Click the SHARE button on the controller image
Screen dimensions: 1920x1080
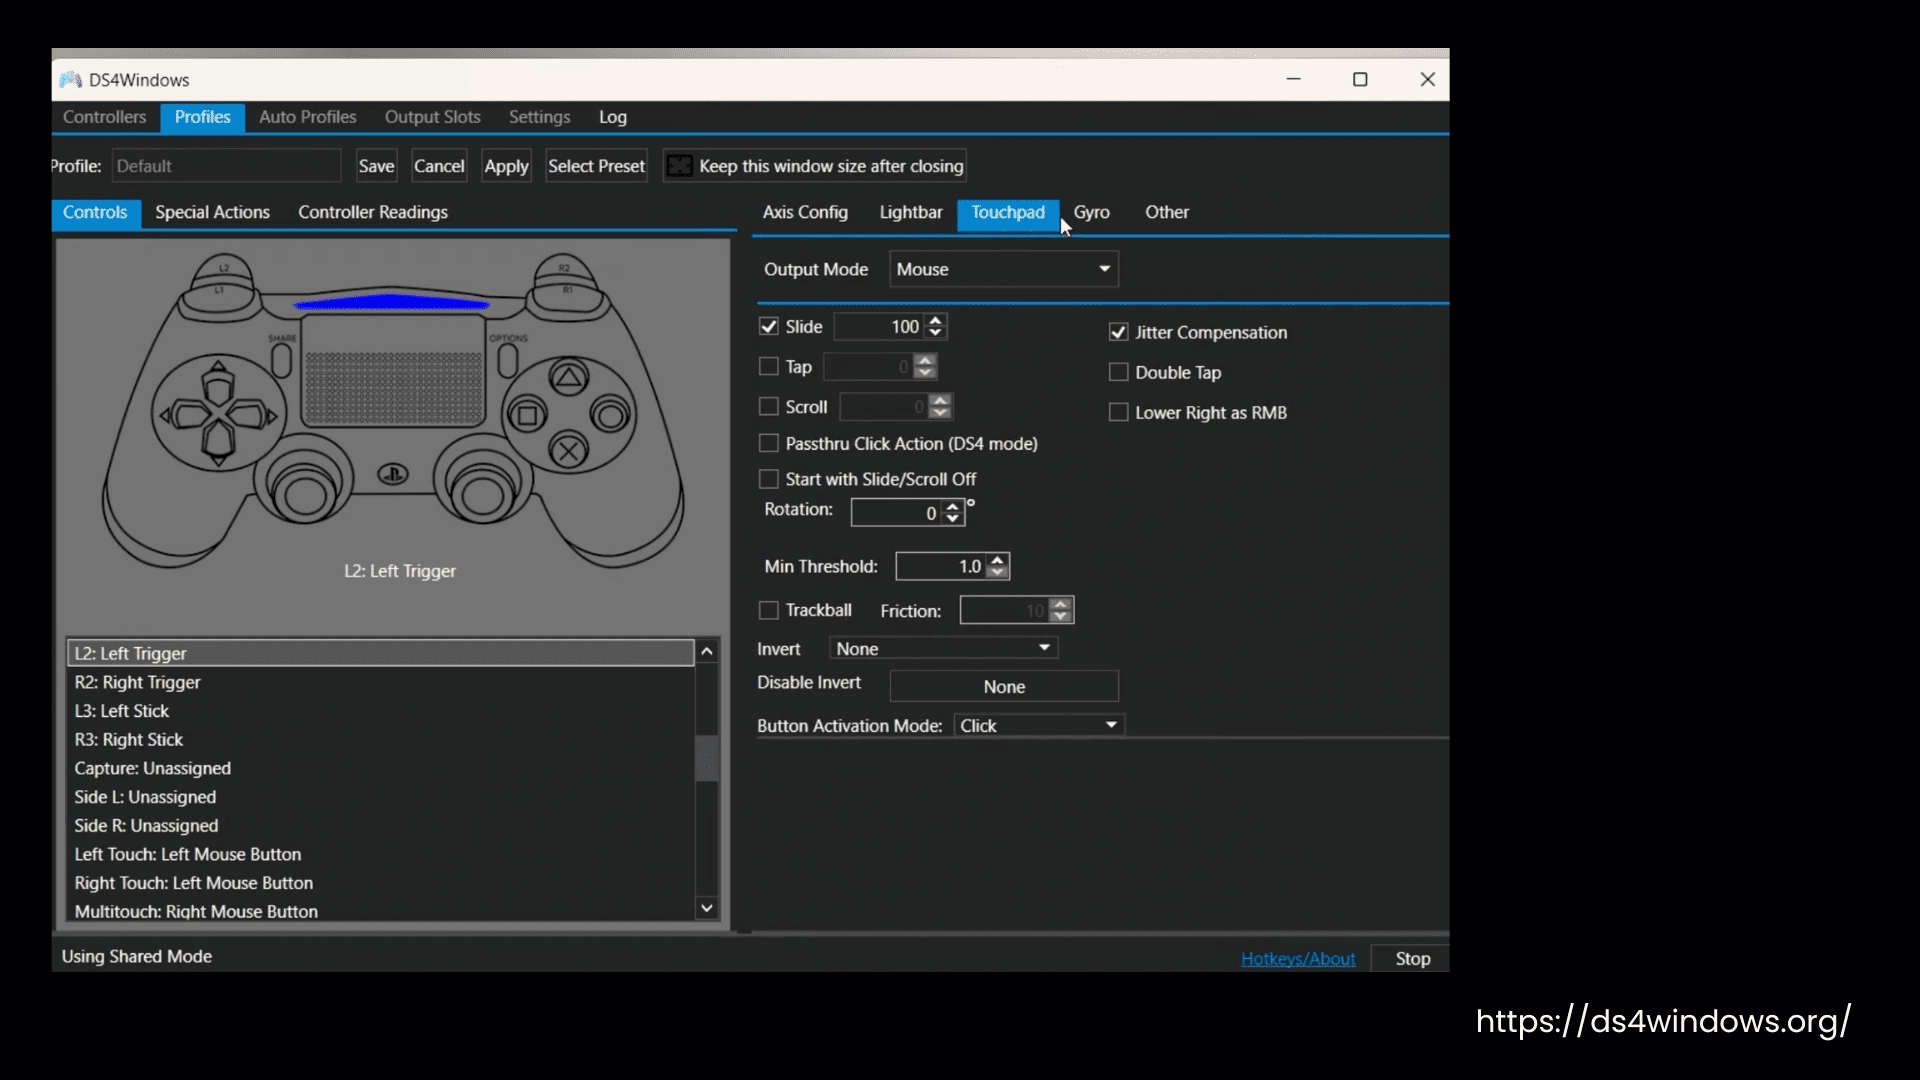(x=282, y=360)
